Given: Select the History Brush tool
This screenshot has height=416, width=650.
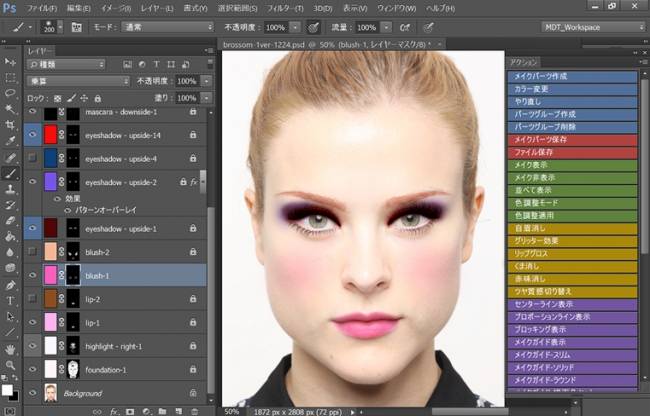Looking at the screenshot, I should [x=10, y=205].
